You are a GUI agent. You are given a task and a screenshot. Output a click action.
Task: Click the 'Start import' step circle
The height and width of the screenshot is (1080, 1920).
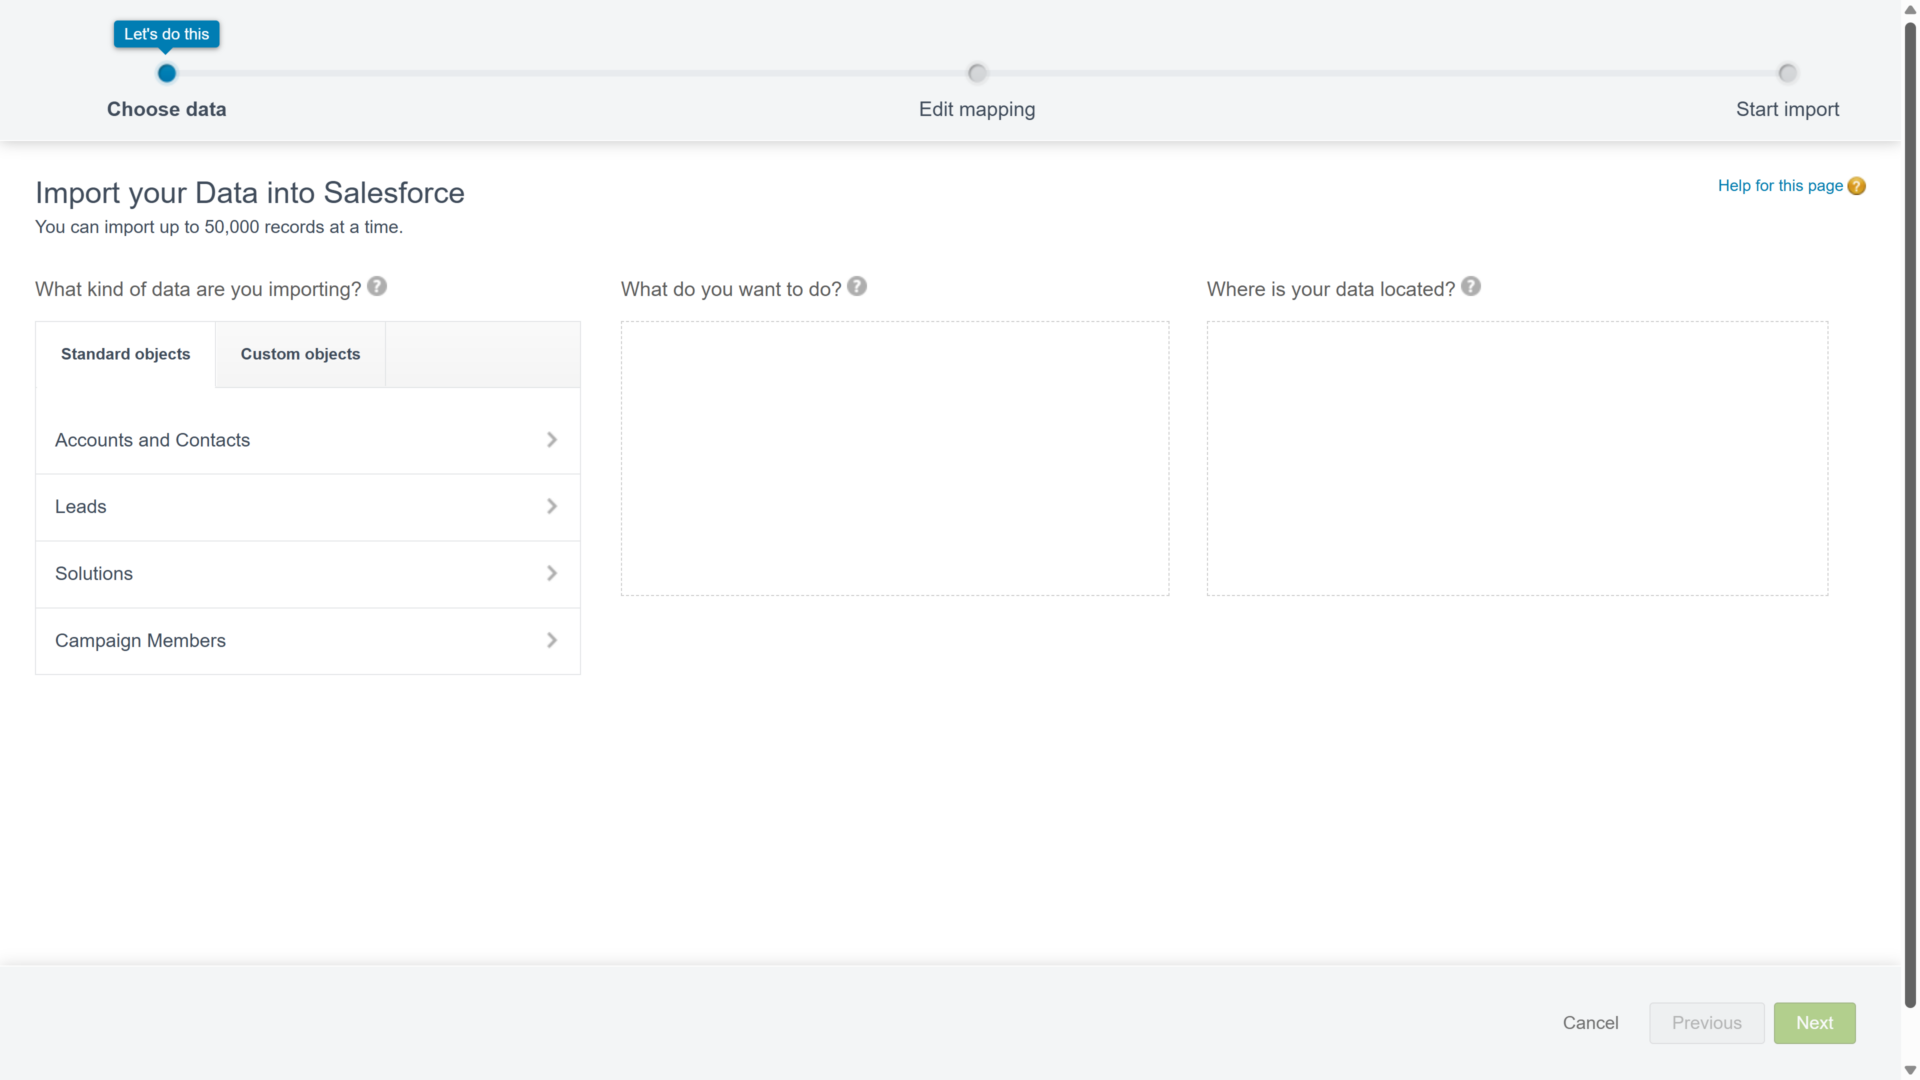coord(1787,72)
